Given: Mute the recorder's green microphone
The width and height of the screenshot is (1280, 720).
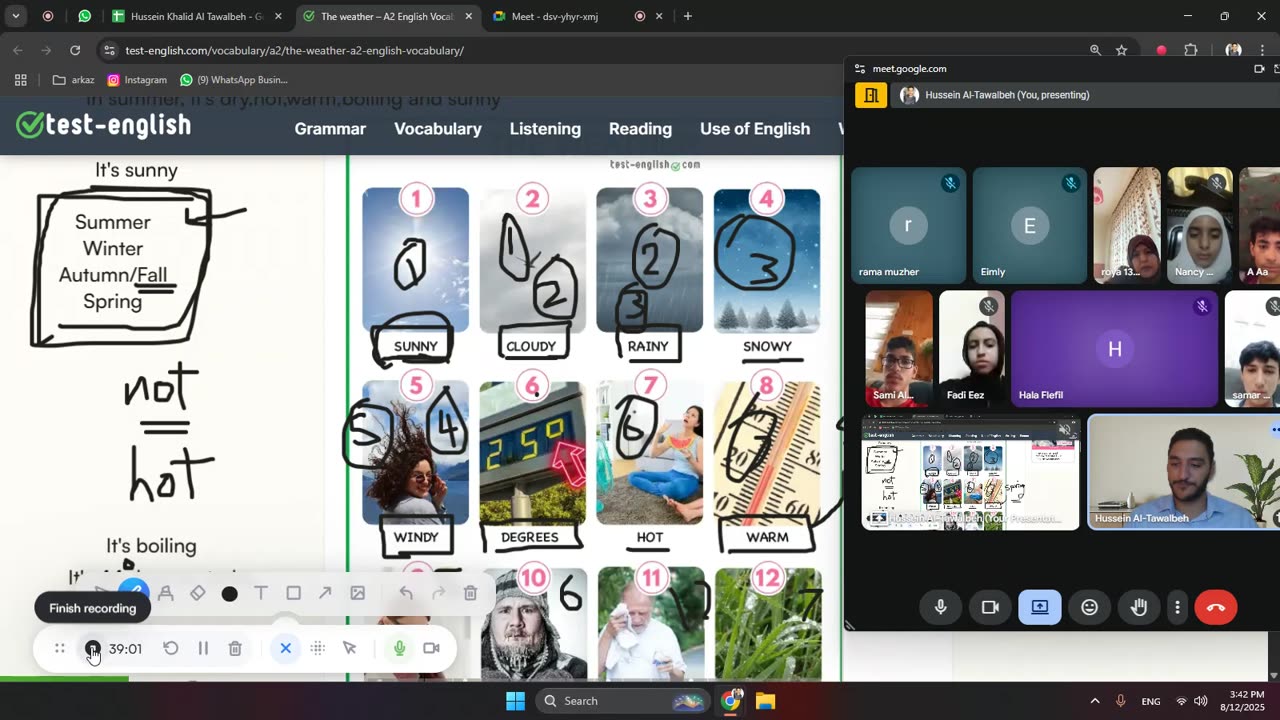Looking at the screenshot, I should coord(399,649).
